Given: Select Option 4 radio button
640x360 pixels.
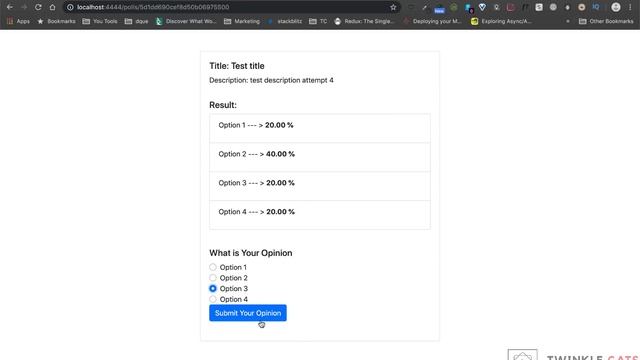Looking at the screenshot, I should point(213,299).
